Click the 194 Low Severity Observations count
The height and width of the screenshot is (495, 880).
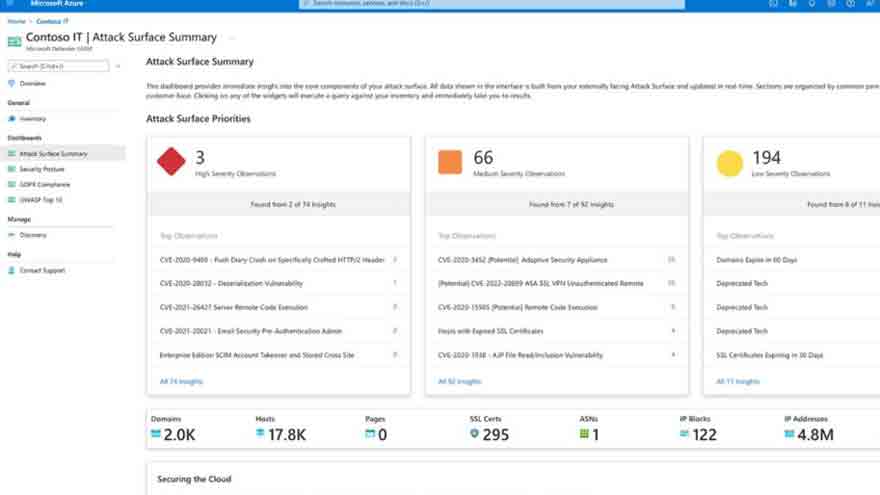(766, 158)
